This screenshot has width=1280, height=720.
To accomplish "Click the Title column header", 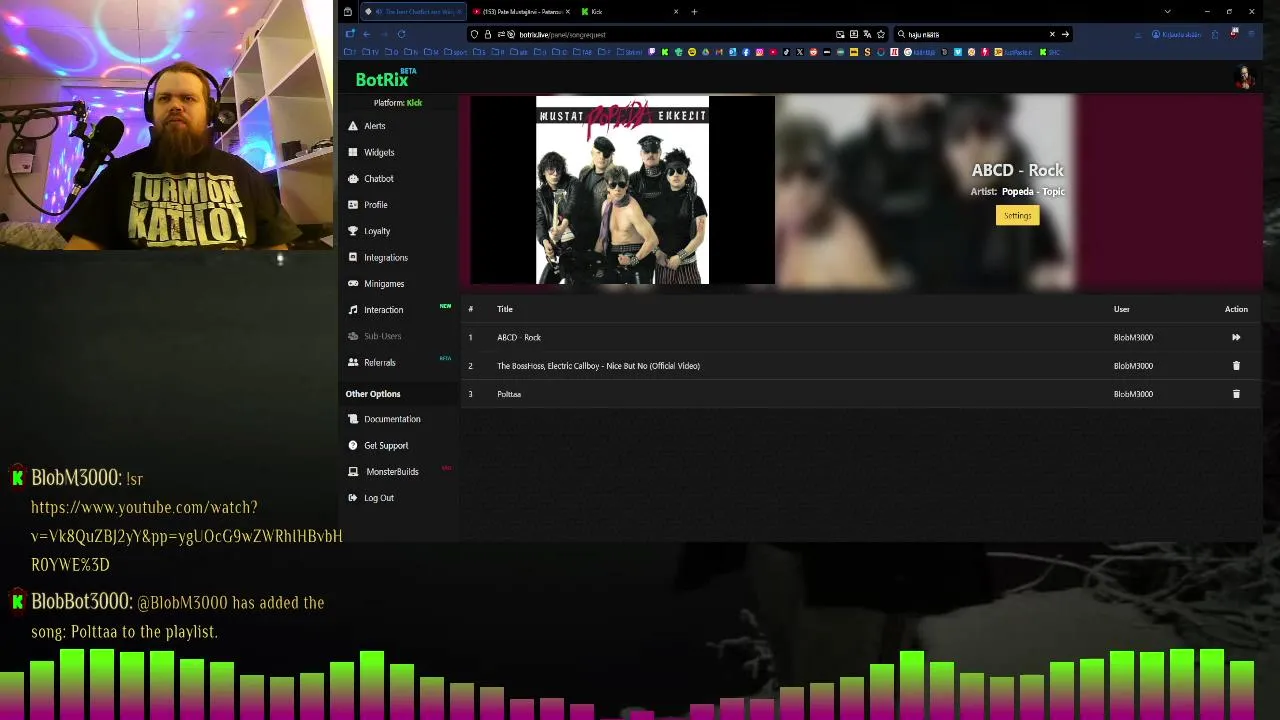I will coord(505,309).
